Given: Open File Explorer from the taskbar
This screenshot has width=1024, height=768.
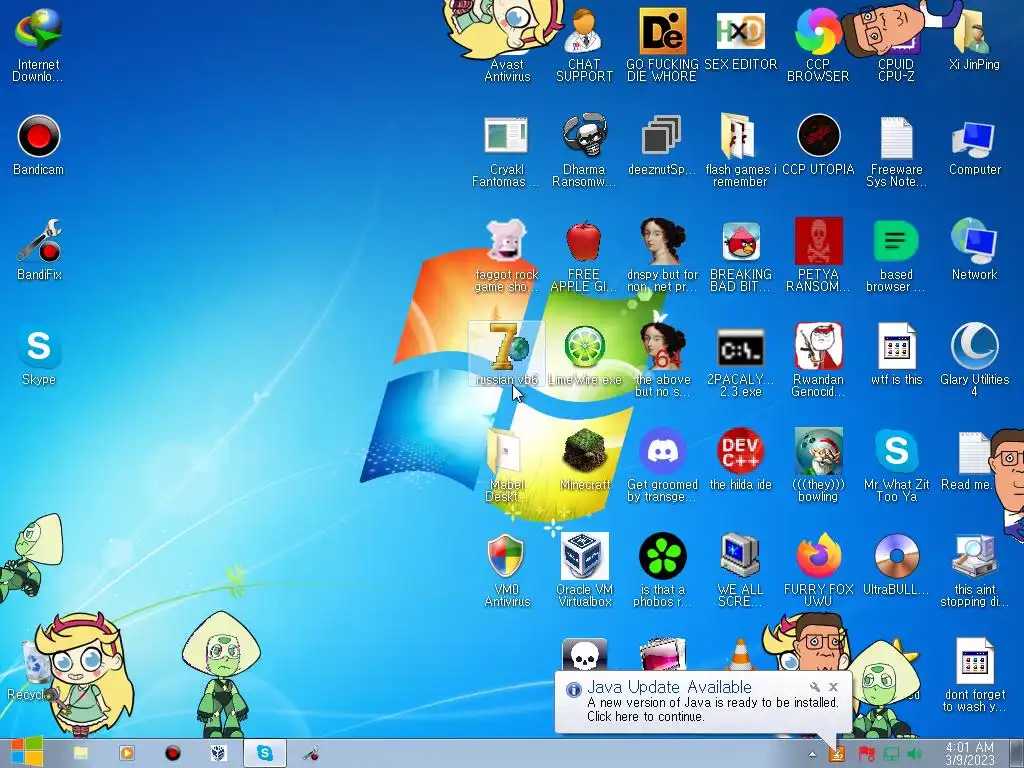Looking at the screenshot, I should 81,754.
